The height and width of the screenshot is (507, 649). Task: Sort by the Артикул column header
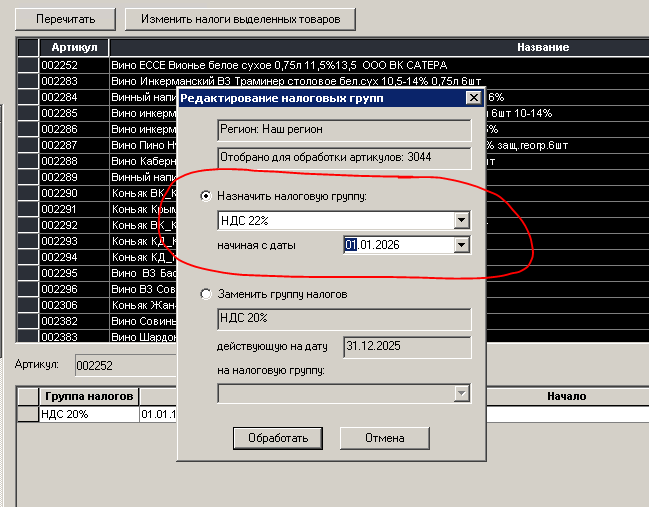click(74, 47)
